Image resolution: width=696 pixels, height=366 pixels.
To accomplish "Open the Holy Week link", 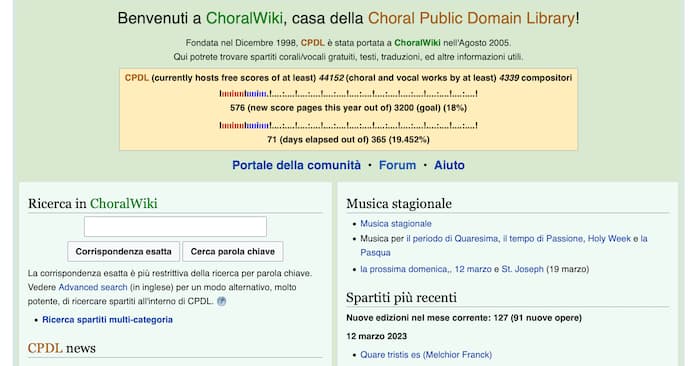I will 609,239.
